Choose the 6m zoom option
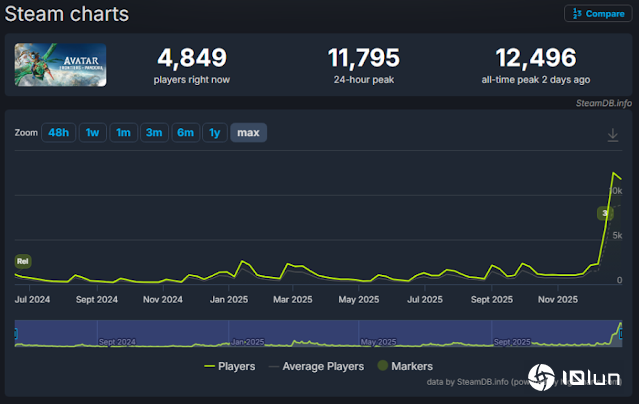 (184, 133)
